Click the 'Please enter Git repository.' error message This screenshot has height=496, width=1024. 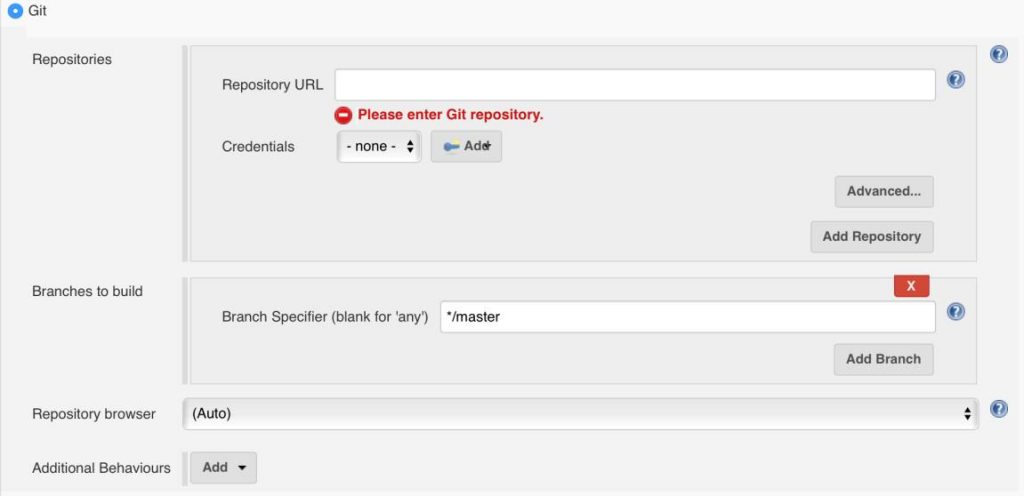point(450,115)
